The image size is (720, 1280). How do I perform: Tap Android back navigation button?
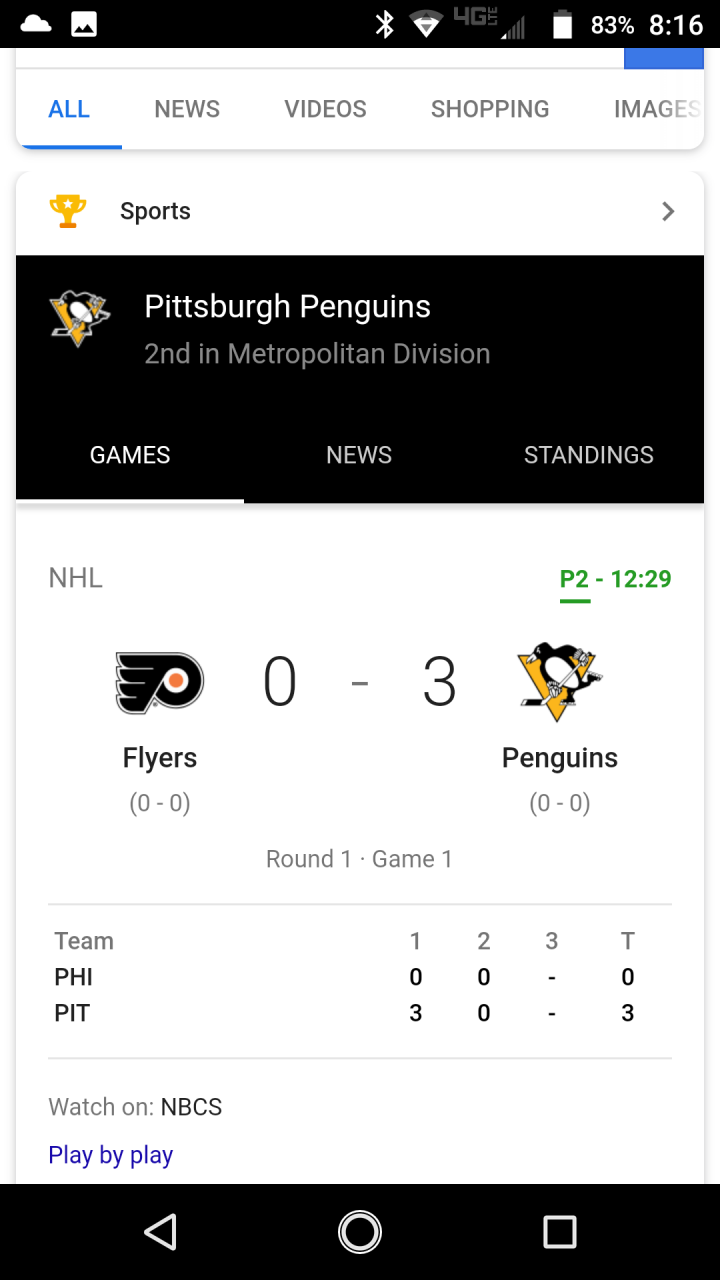click(x=160, y=1232)
